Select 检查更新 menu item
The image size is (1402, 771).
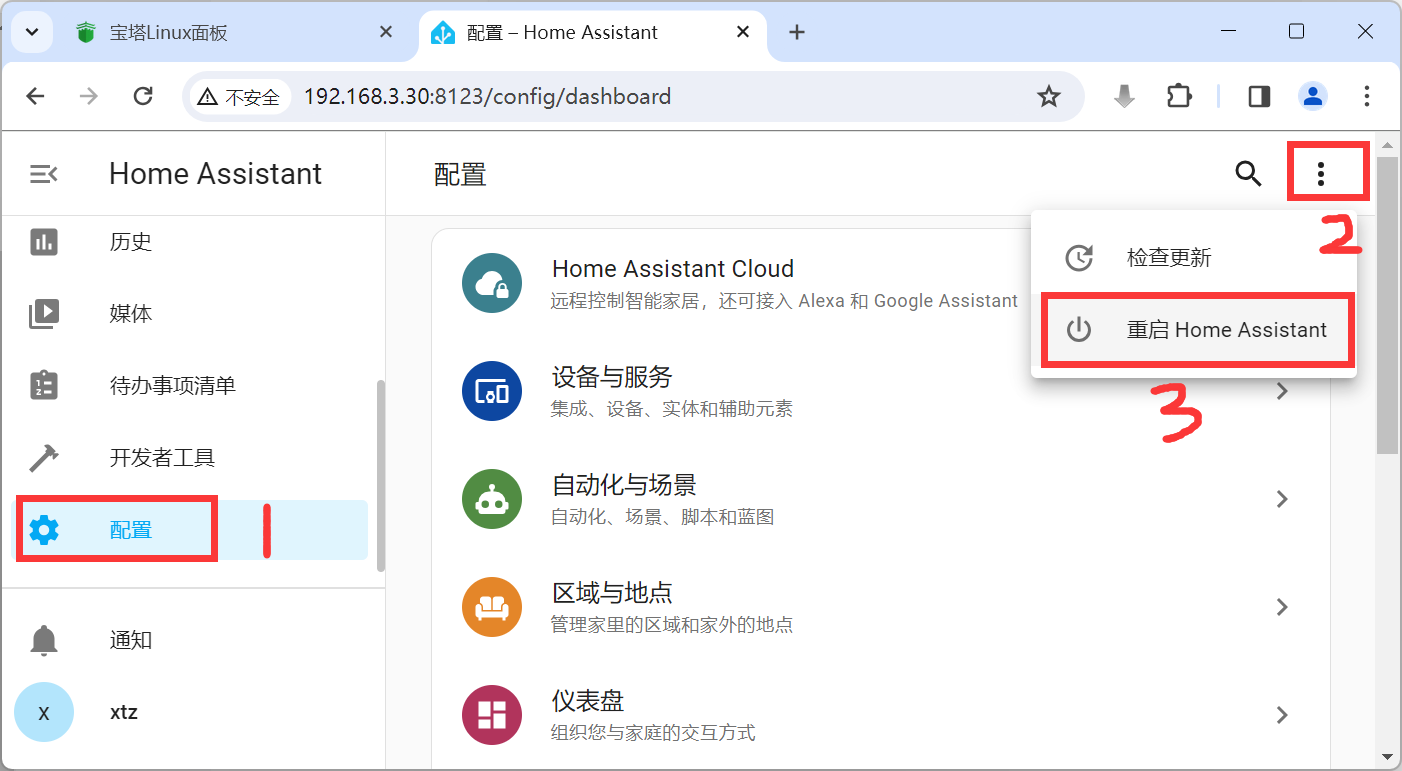click(x=1194, y=258)
